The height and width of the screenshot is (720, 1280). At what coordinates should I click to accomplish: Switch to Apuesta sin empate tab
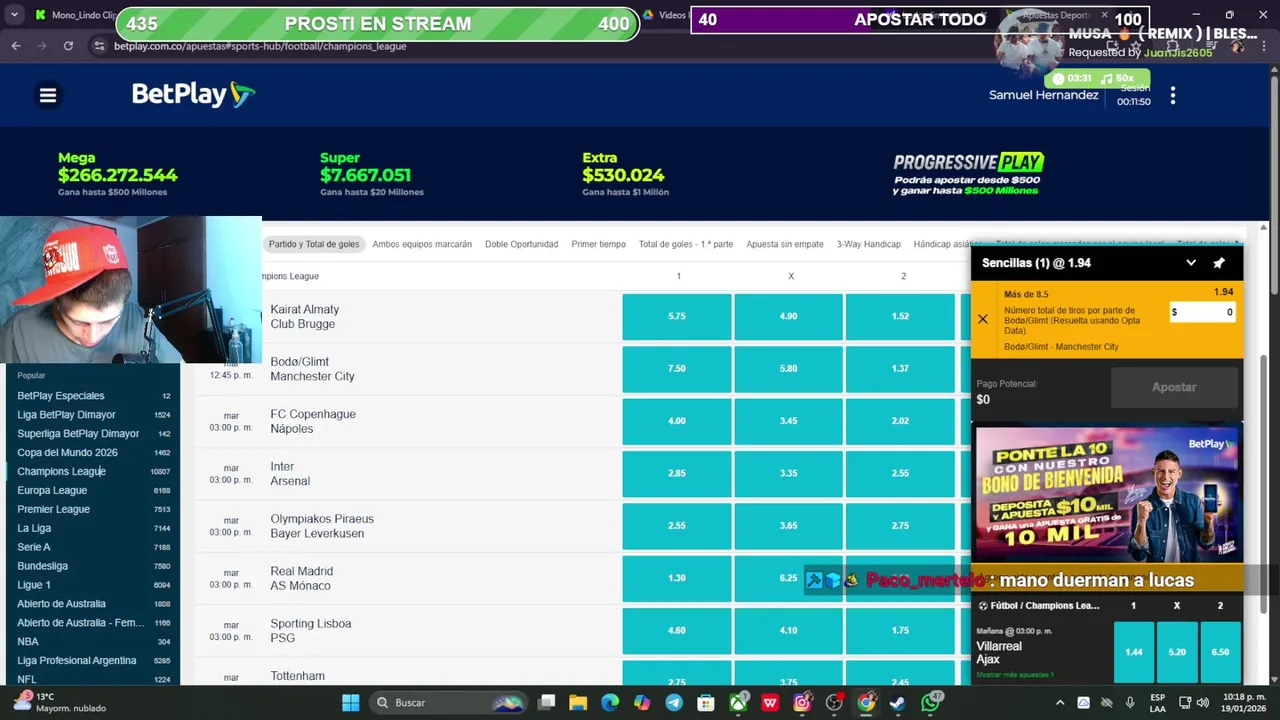tap(785, 244)
